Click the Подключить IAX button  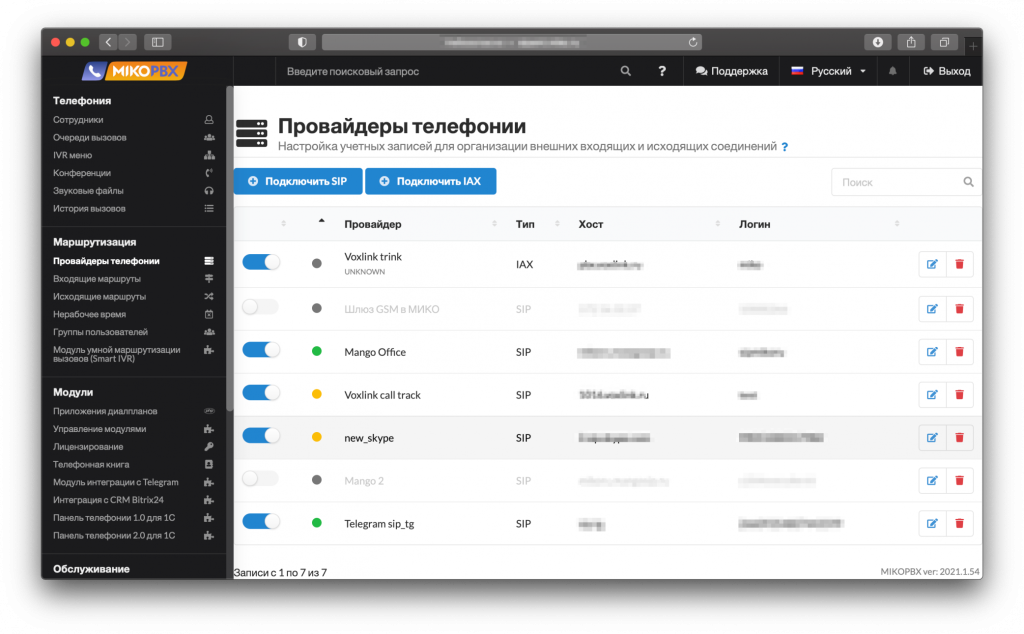point(430,181)
